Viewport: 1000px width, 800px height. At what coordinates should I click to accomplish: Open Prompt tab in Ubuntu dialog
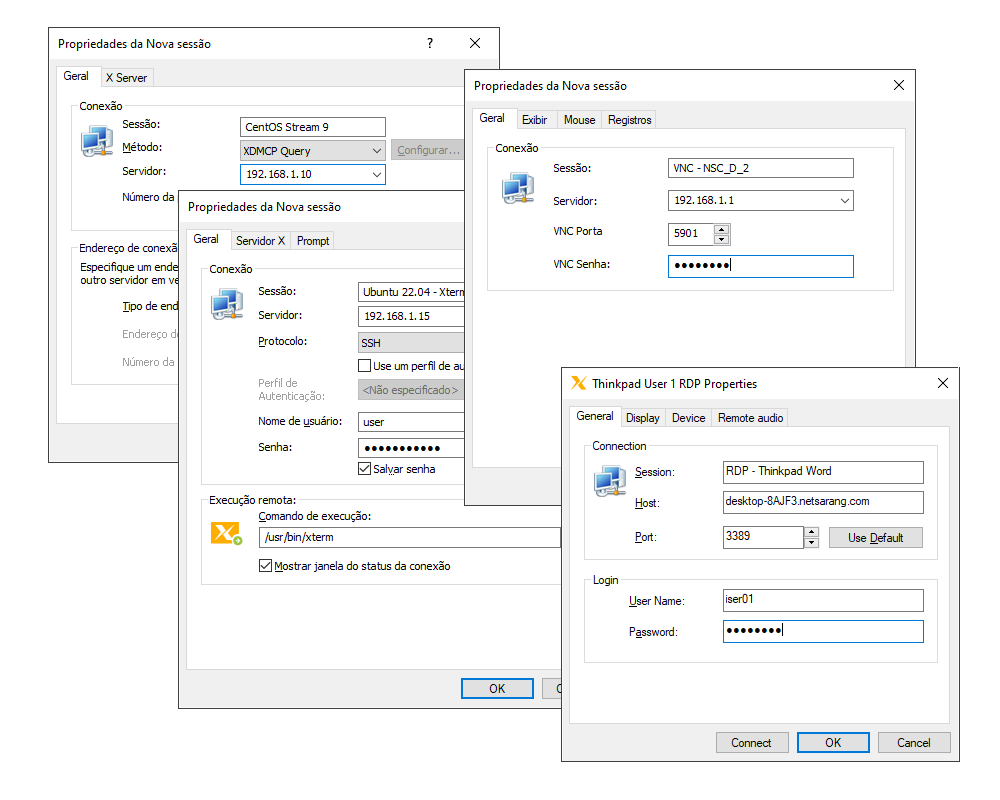coord(313,241)
